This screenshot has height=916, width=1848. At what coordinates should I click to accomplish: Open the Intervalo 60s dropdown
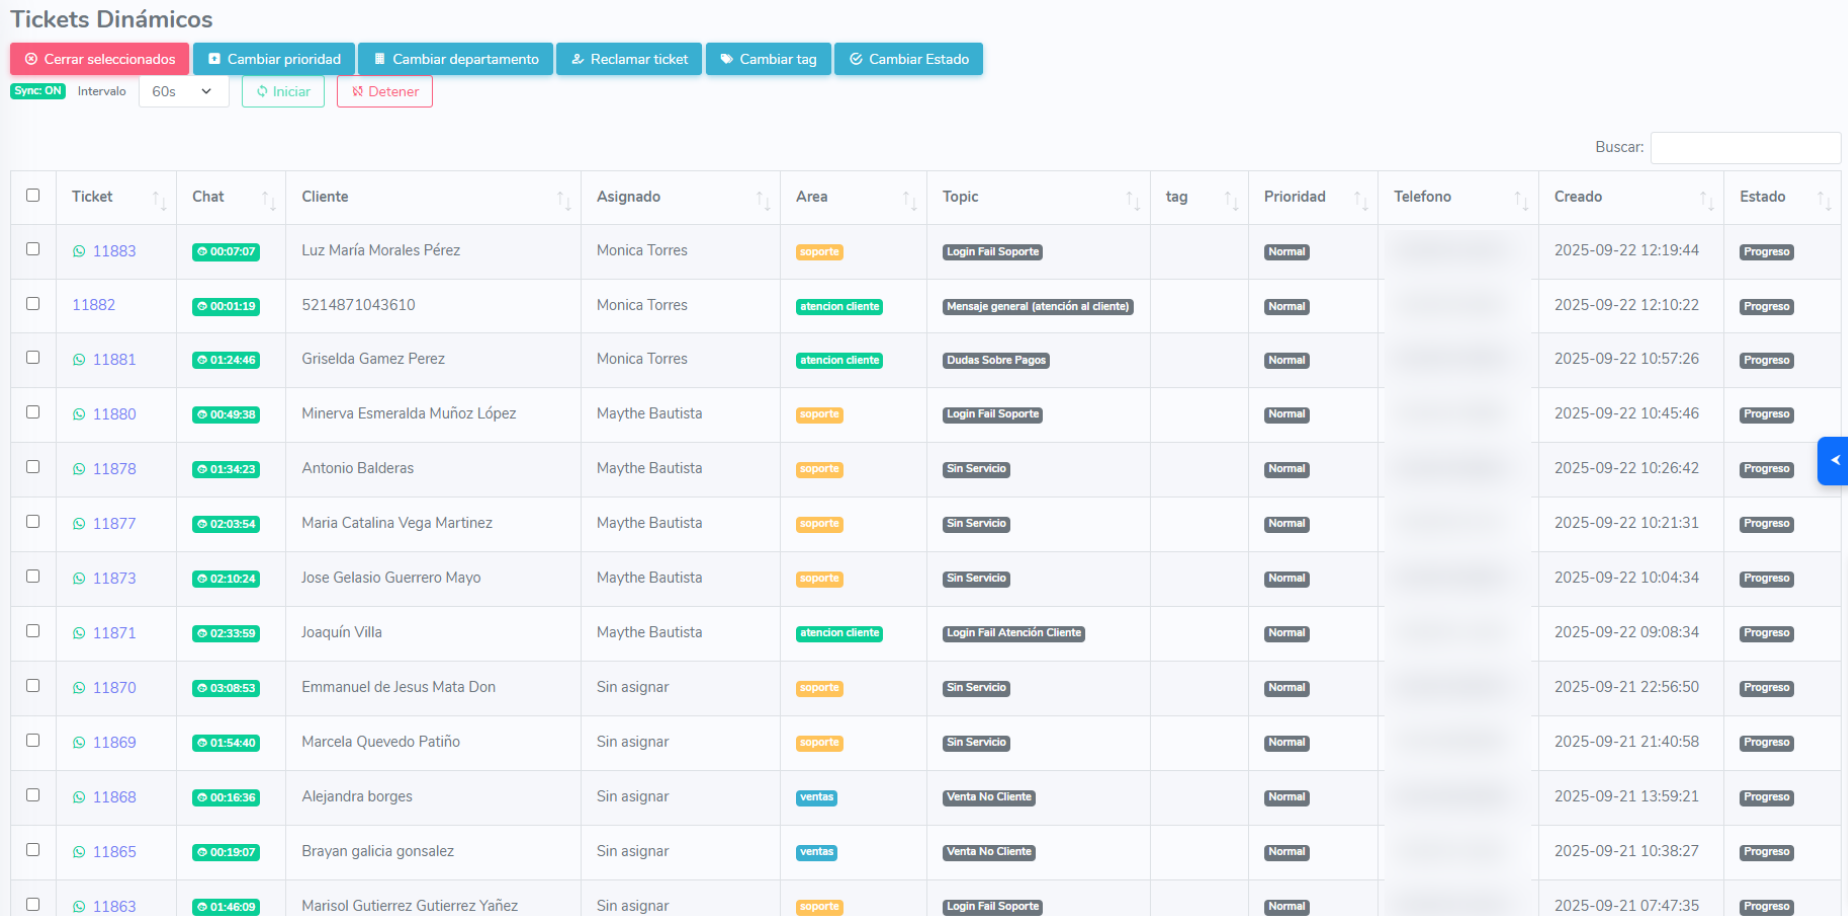pos(183,92)
